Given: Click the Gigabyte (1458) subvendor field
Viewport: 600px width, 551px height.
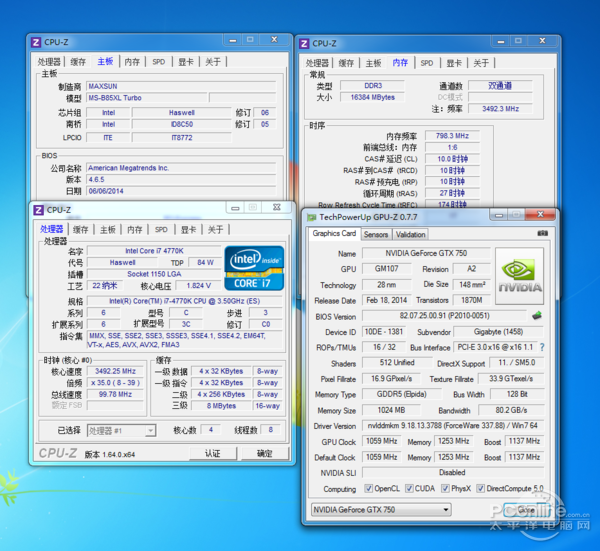Looking at the screenshot, I should pos(498,332).
